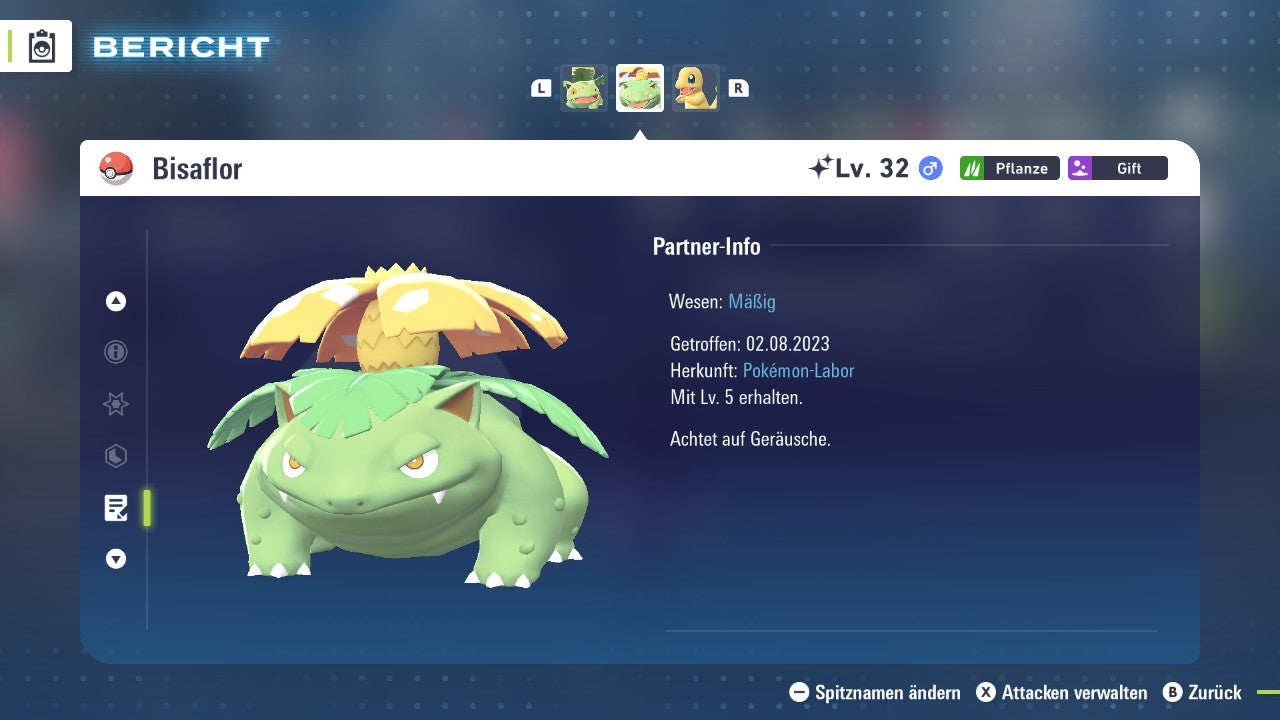Click the Poké Ball icon beside Bisaflor

pyautogui.click(x=116, y=169)
